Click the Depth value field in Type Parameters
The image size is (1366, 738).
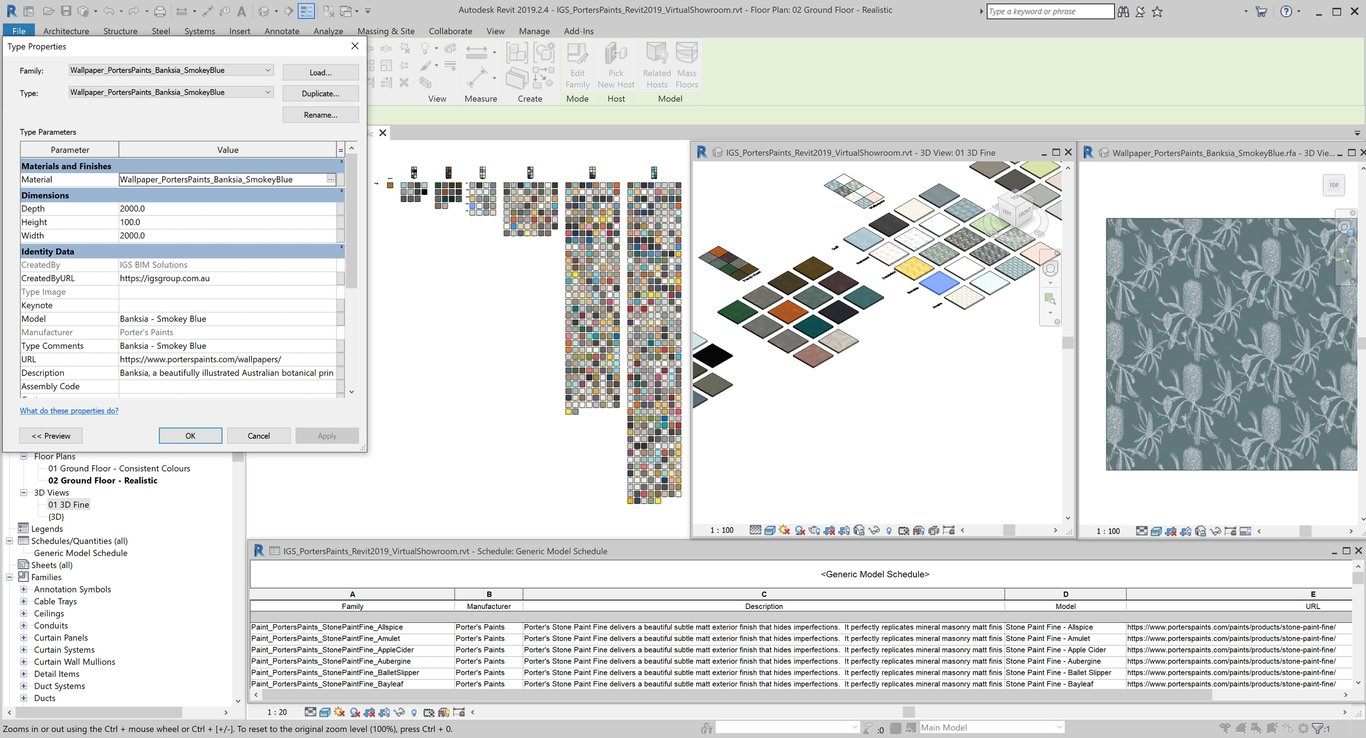(x=225, y=208)
